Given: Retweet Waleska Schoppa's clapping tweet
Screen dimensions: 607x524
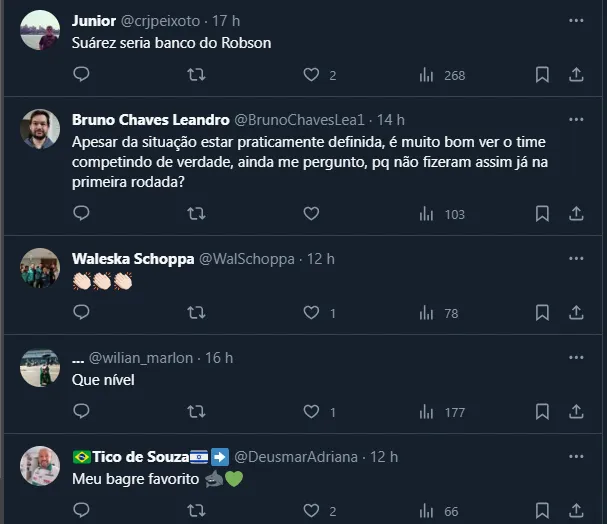Looking at the screenshot, I should tap(197, 313).
